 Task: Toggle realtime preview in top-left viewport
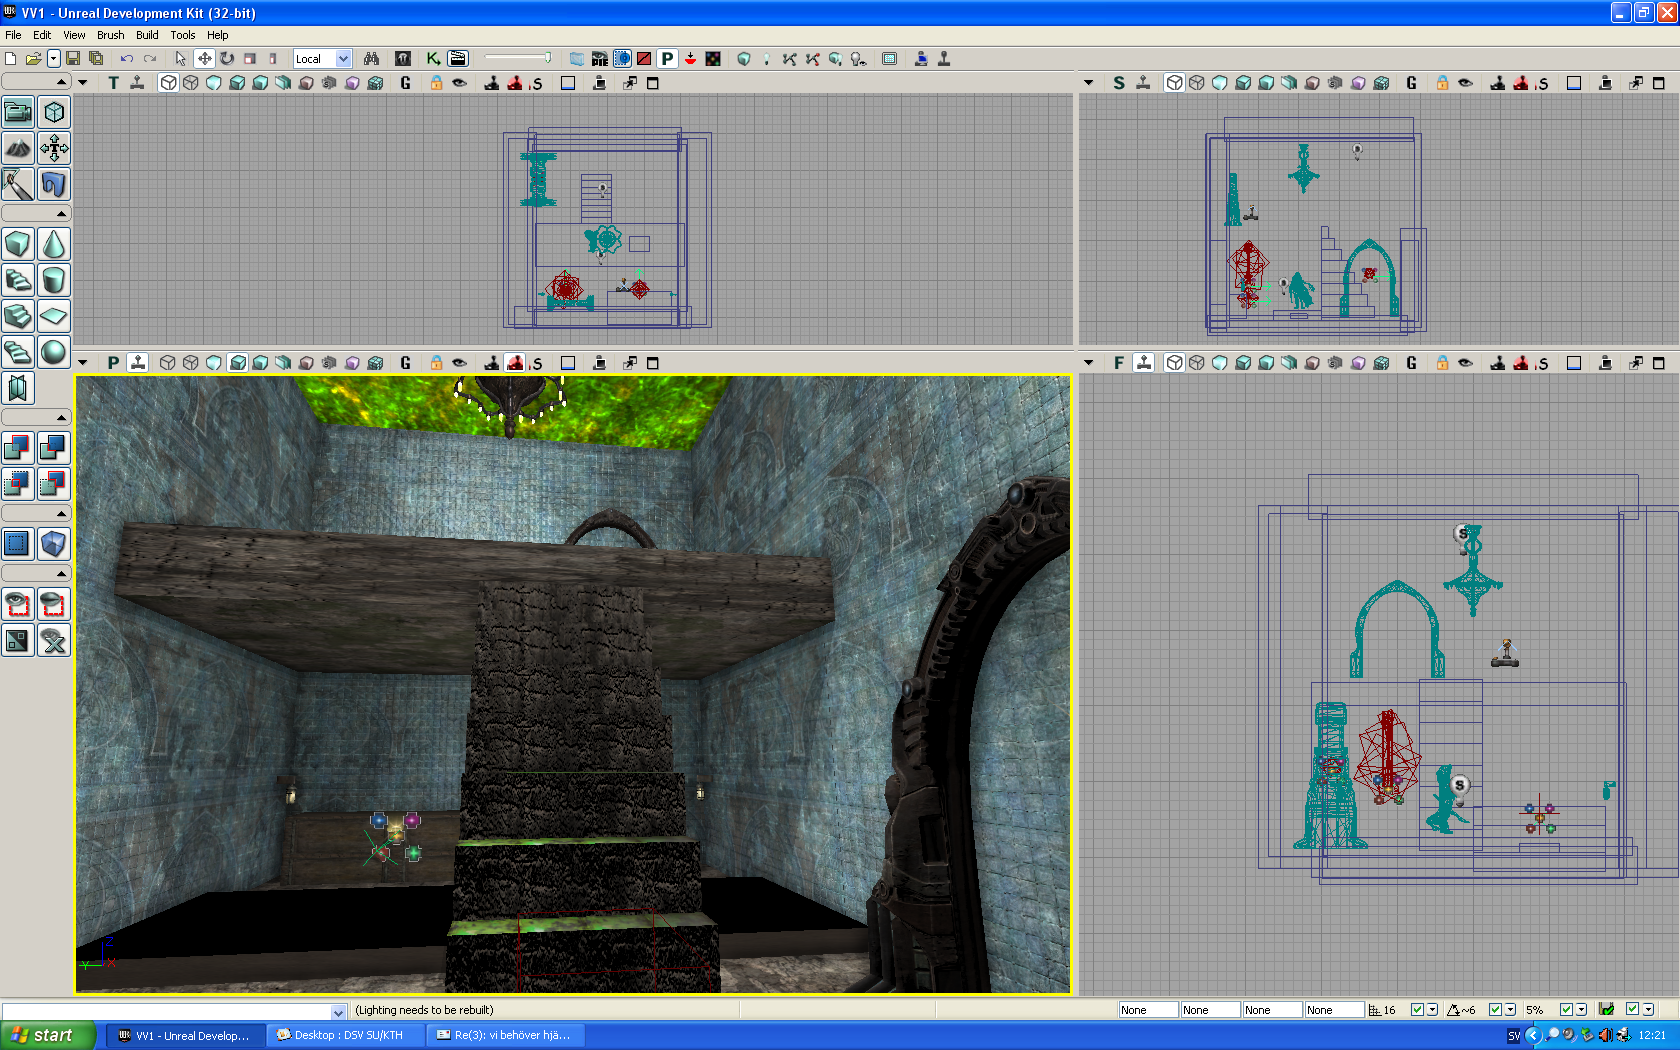pyautogui.click(x=138, y=83)
